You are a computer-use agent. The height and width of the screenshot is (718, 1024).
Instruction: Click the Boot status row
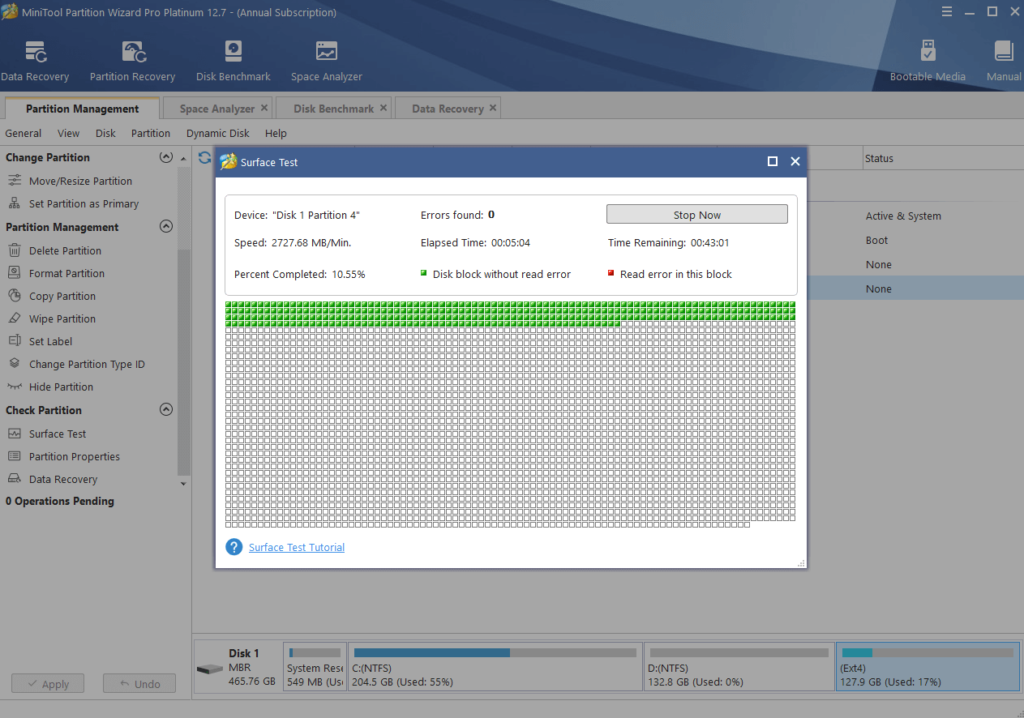(876, 240)
